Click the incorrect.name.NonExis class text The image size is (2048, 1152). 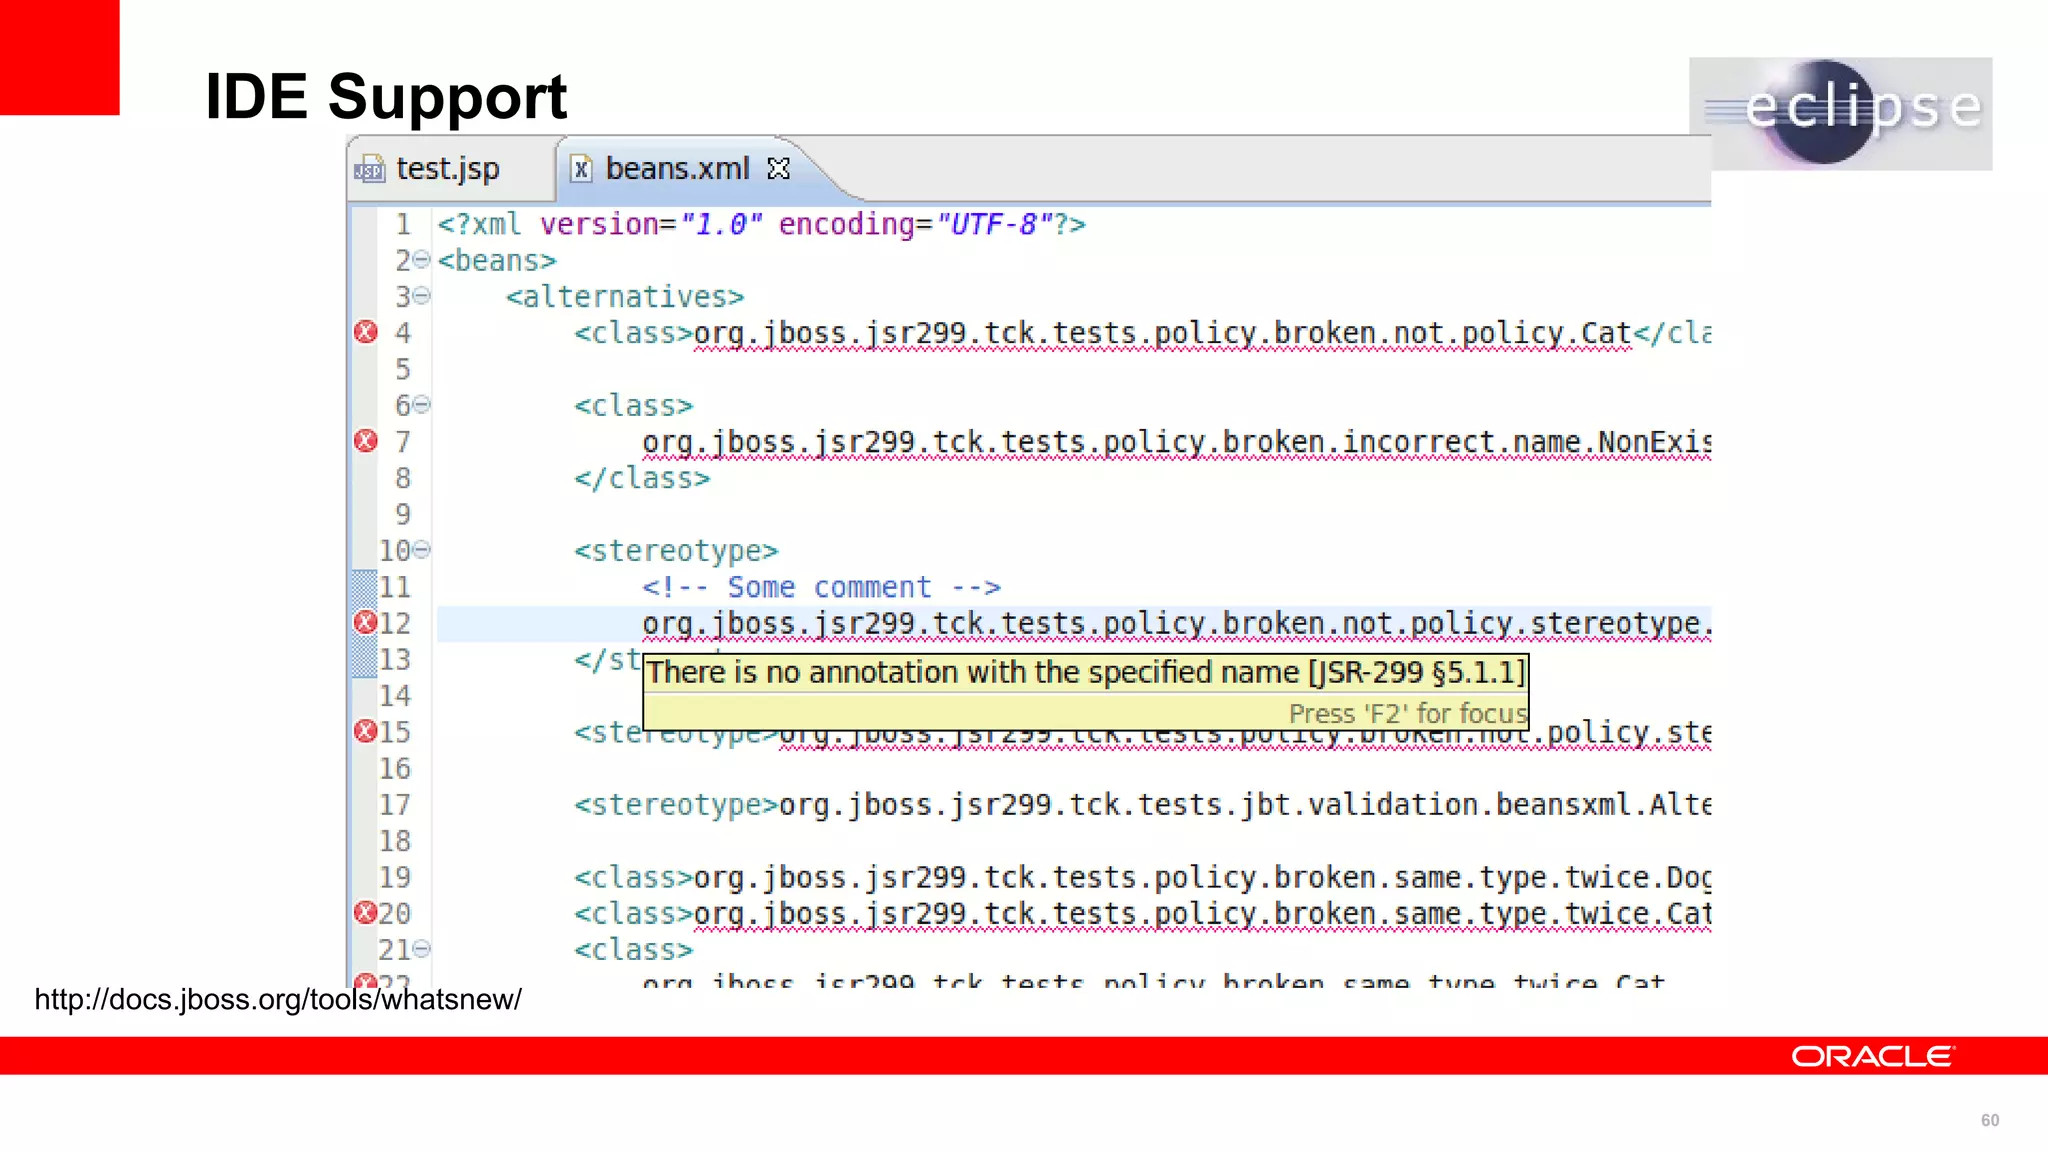[x=1176, y=443]
